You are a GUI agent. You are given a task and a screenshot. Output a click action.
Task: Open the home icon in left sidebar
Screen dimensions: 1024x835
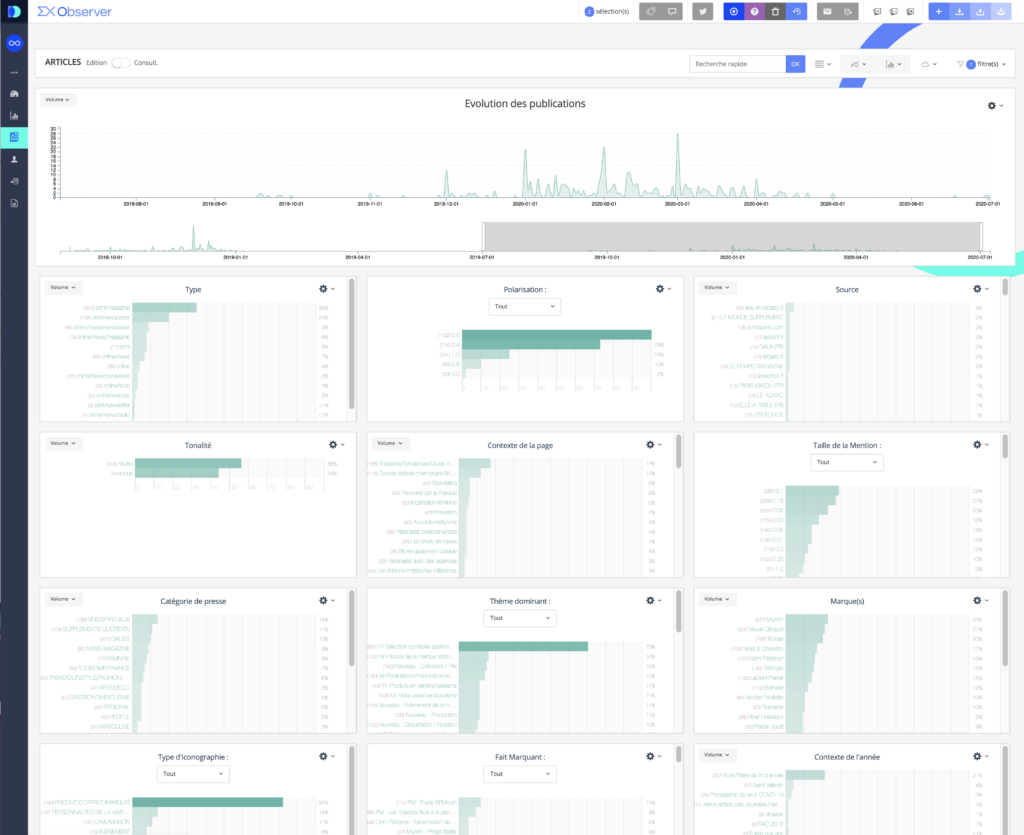tap(14, 94)
